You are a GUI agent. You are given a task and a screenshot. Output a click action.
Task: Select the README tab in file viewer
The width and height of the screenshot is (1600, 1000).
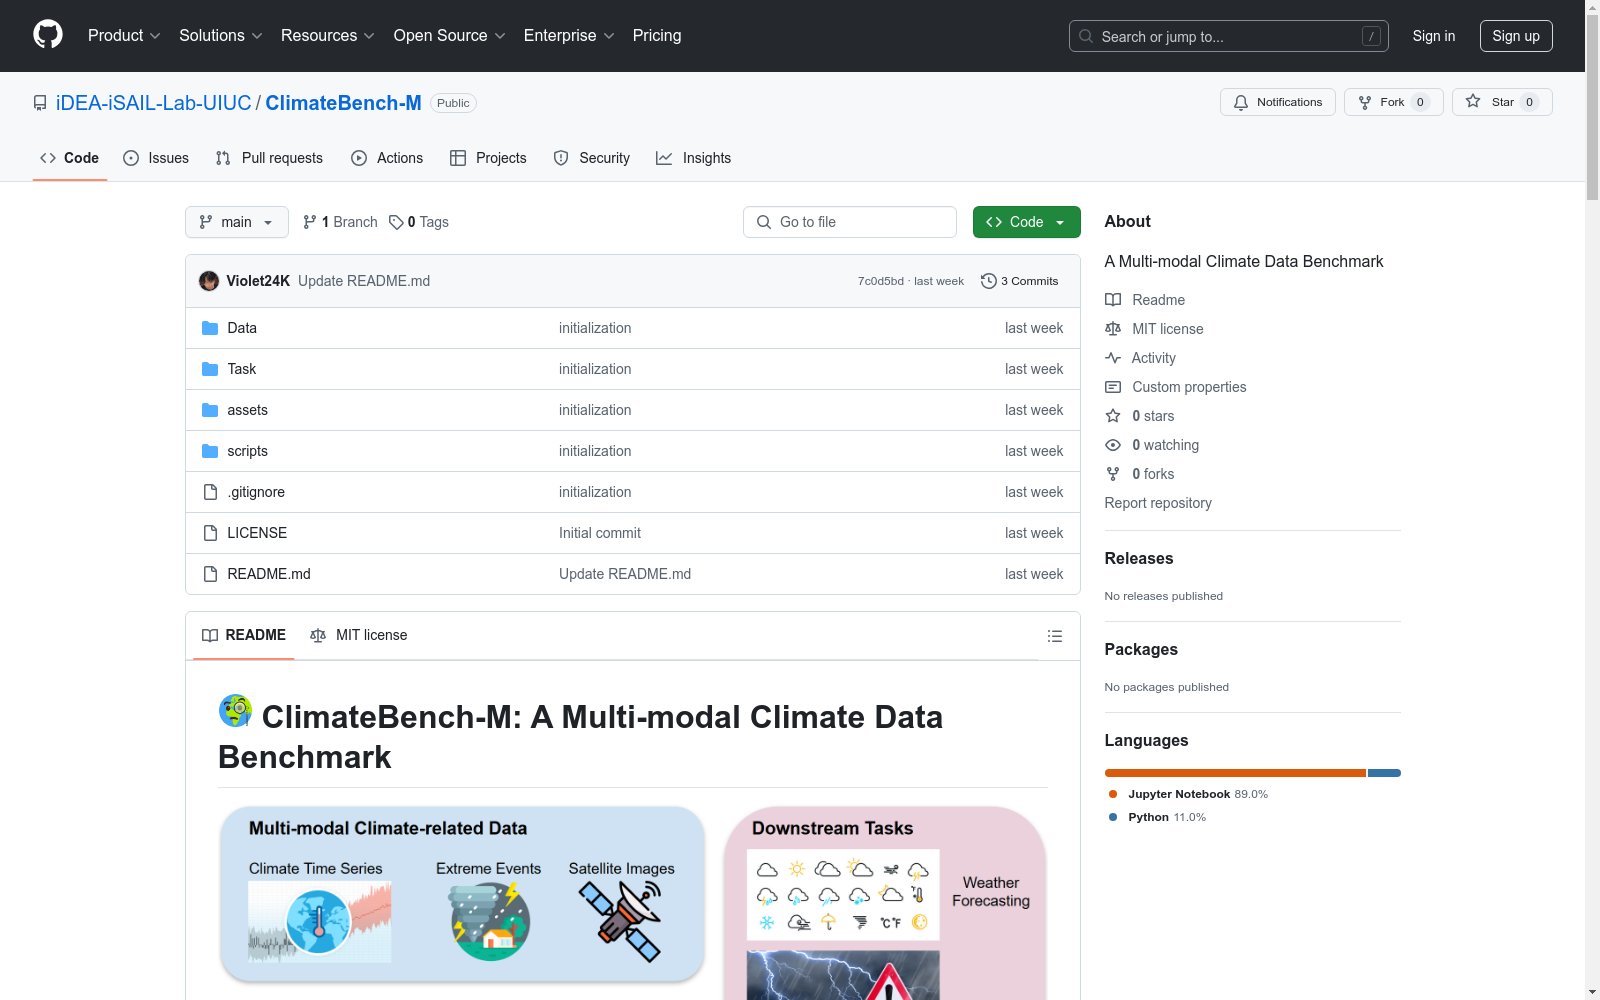(x=244, y=635)
